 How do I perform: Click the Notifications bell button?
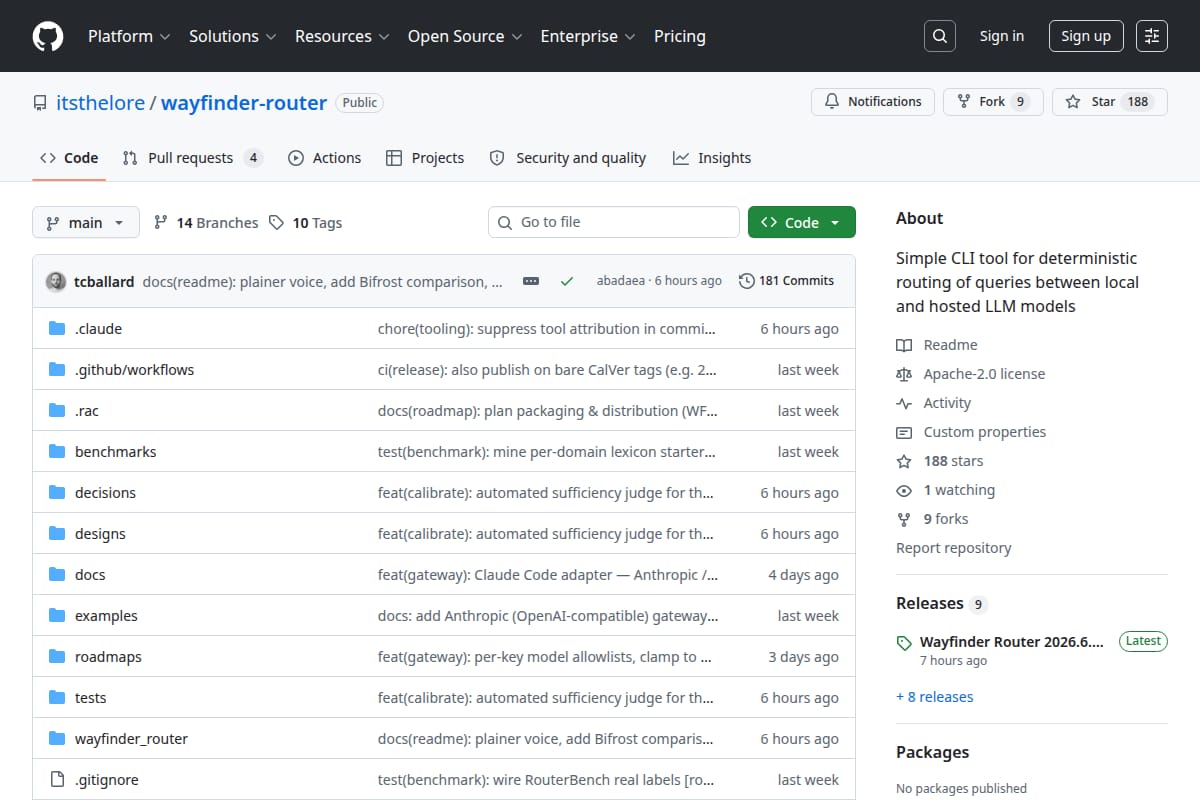873,102
